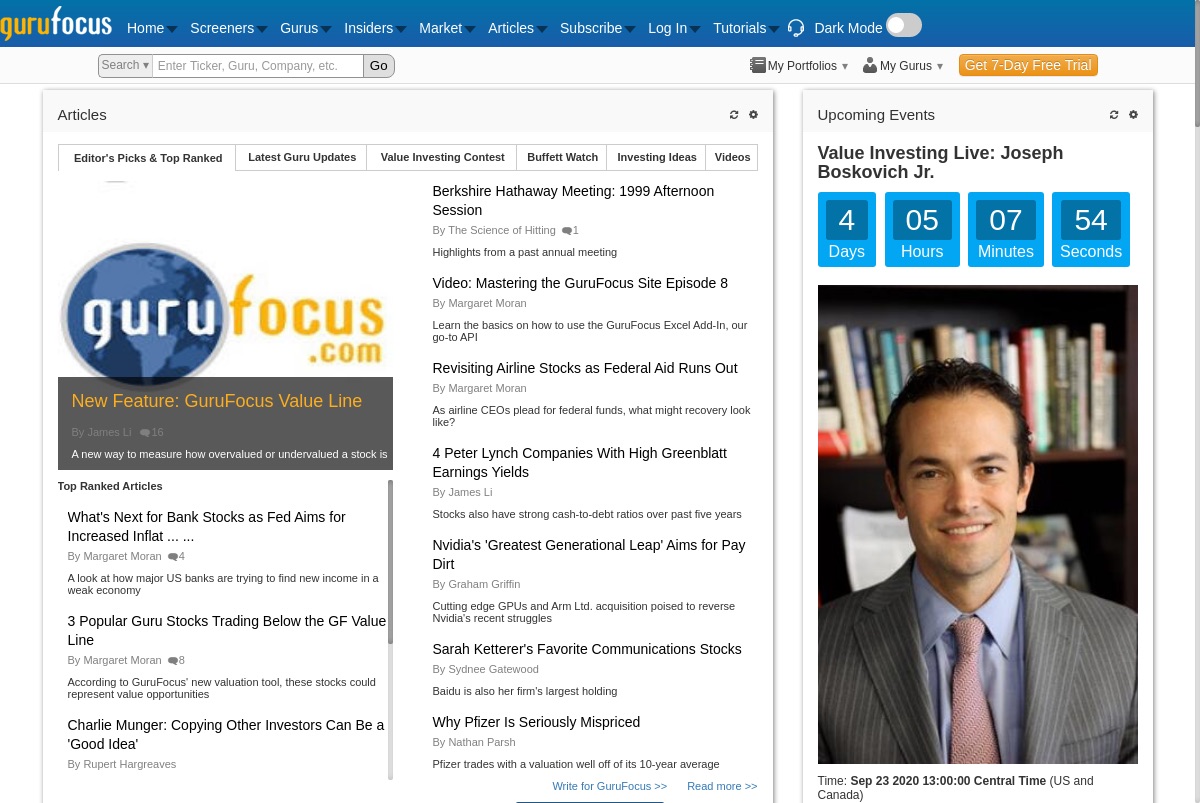Select Editor's Picks & Top Ranked tab
The image size is (1200, 803).
148,158
